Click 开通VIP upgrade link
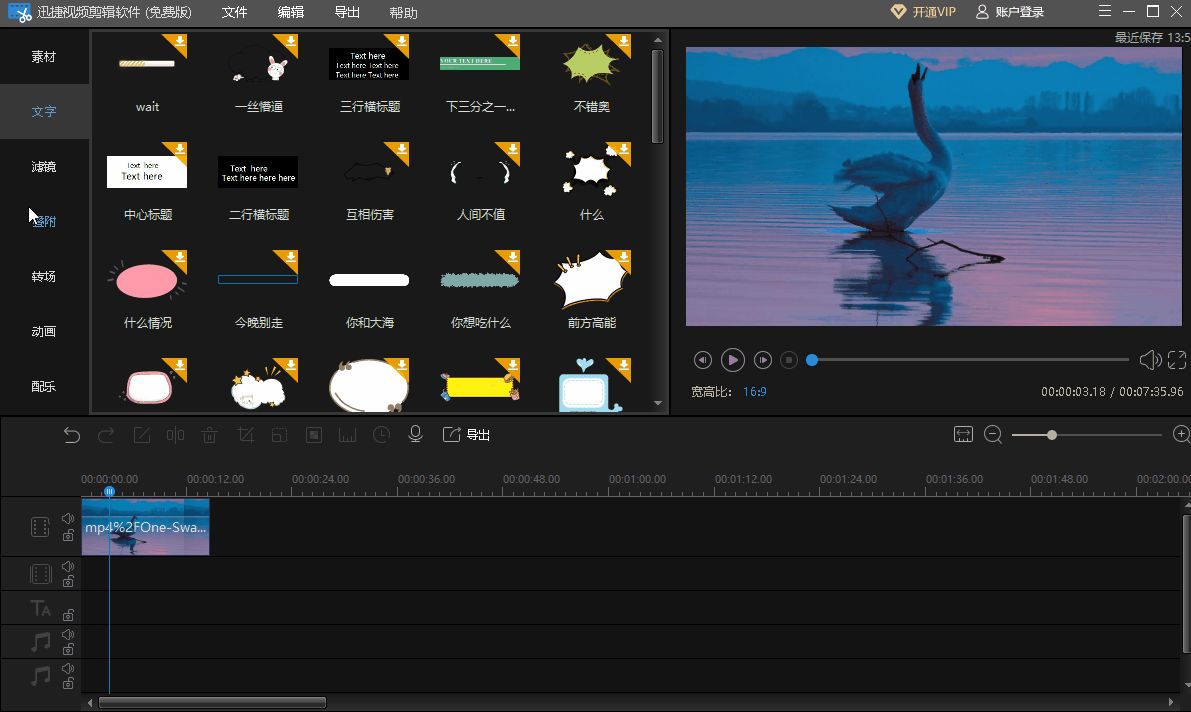The width and height of the screenshot is (1191, 712). pyautogui.click(x=923, y=12)
